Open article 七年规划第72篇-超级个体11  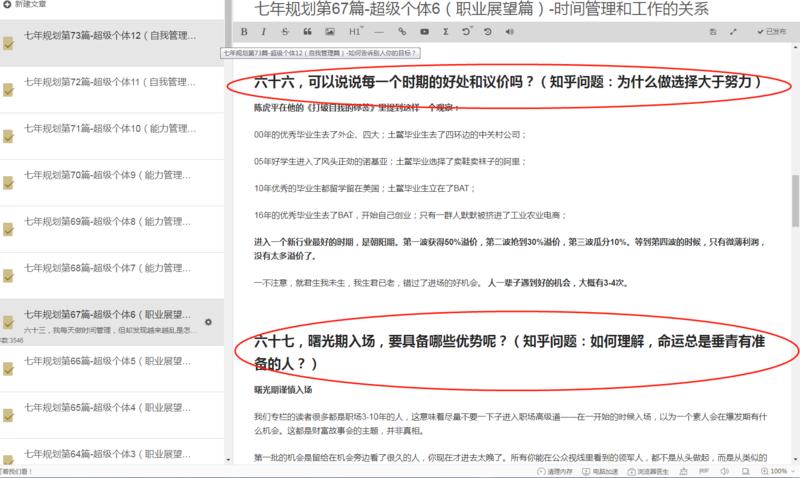tap(112, 90)
